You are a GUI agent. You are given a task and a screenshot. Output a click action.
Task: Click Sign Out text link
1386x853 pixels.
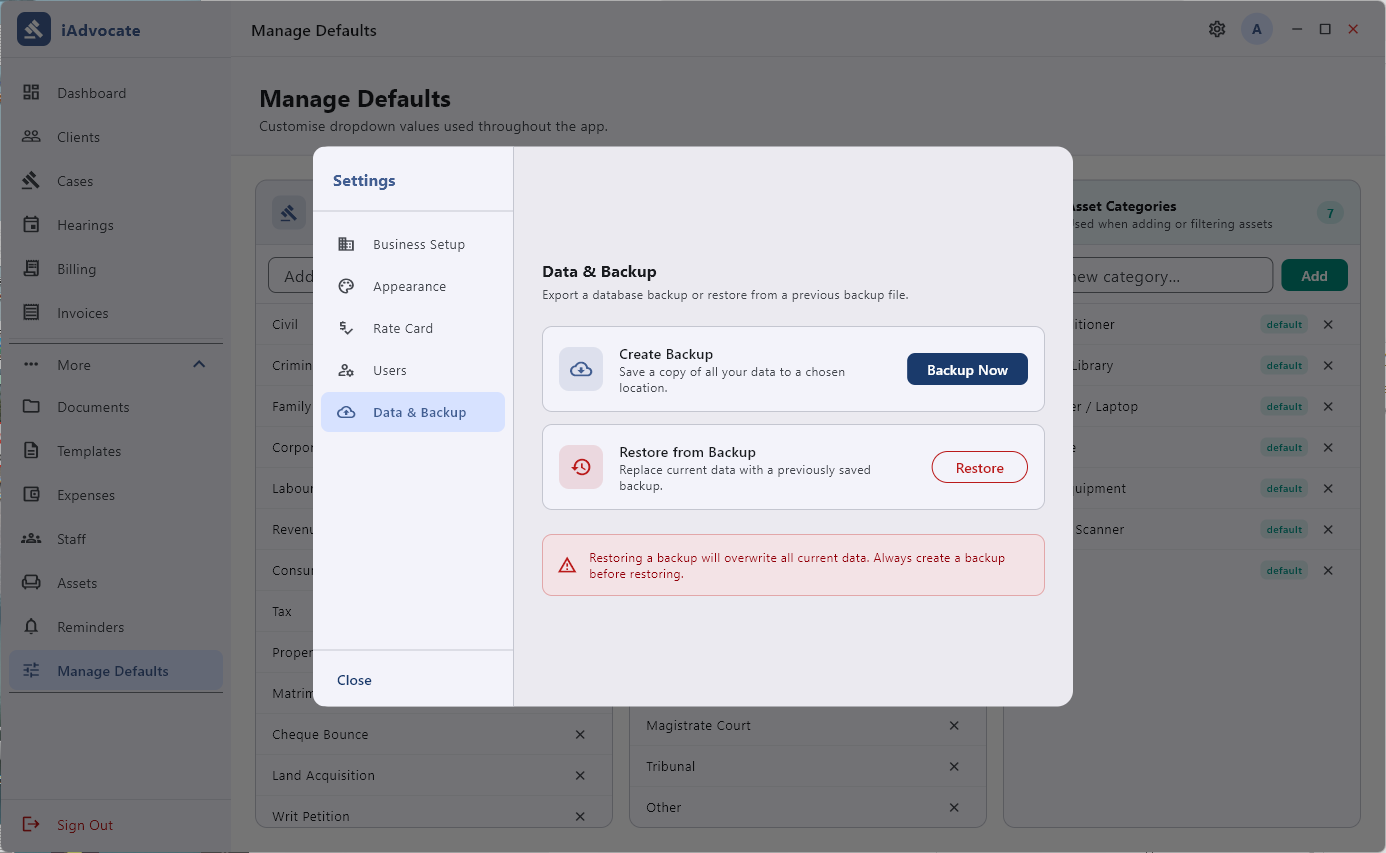click(85, 825)
